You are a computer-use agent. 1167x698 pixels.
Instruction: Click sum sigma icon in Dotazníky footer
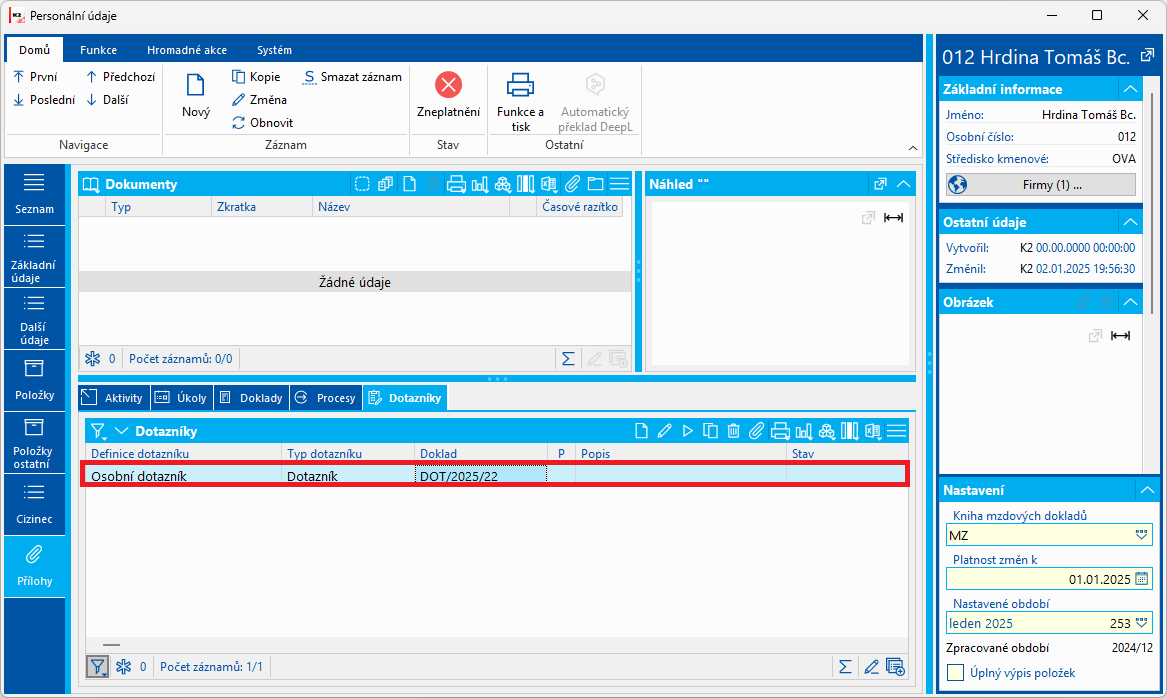(x=845, y=667)
